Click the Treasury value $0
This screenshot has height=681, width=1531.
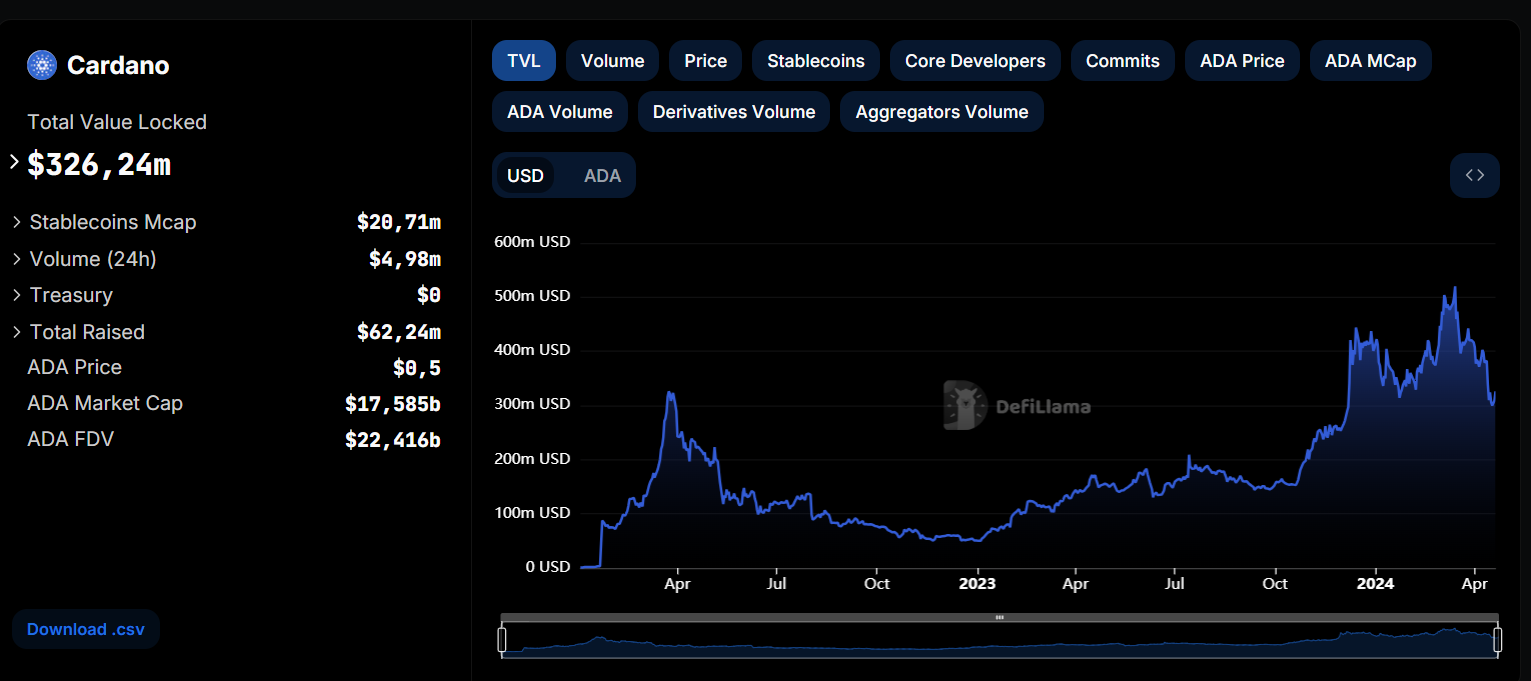429,295
